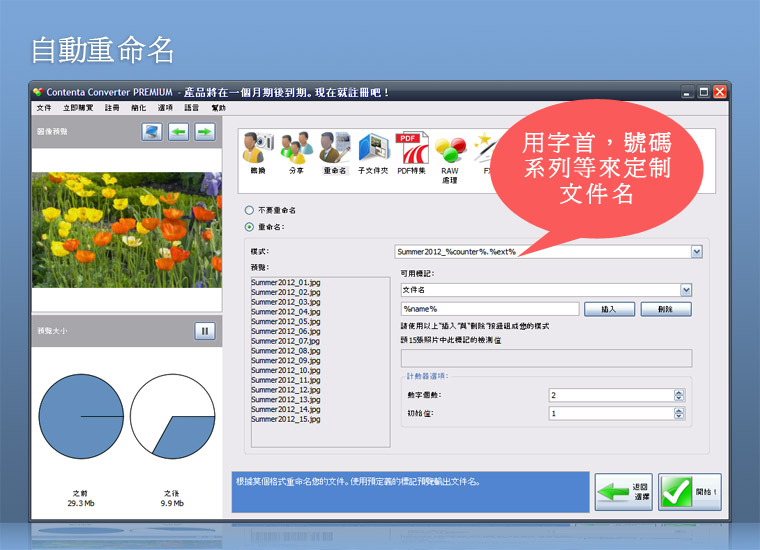Open the 選項 menu

[165, 108]
